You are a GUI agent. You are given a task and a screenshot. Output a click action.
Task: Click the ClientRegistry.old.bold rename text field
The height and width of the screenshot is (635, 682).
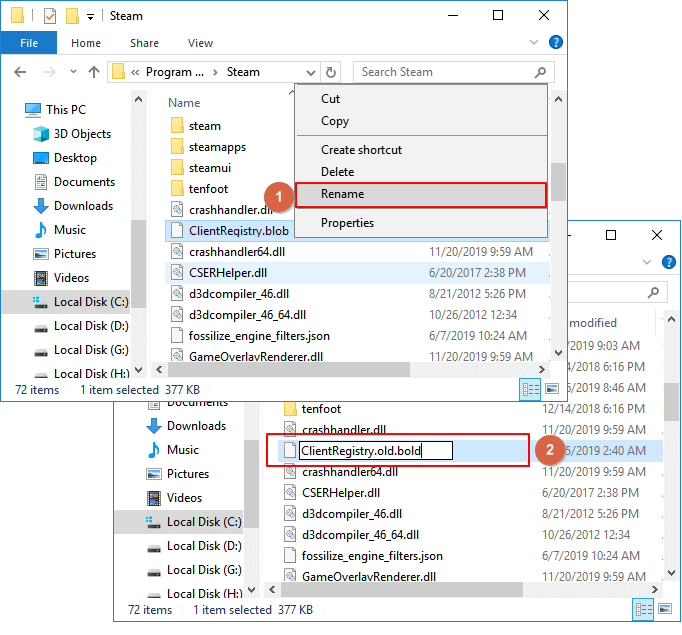point(375,451)
